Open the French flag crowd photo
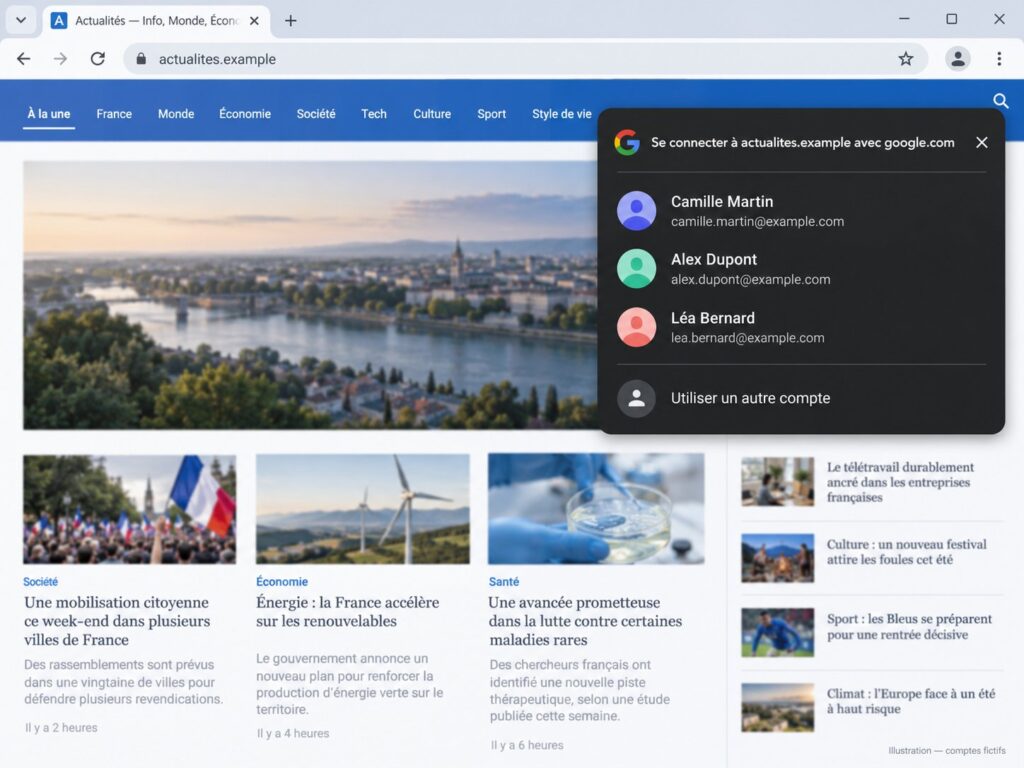1024x768 pixels. coord(129,509)
